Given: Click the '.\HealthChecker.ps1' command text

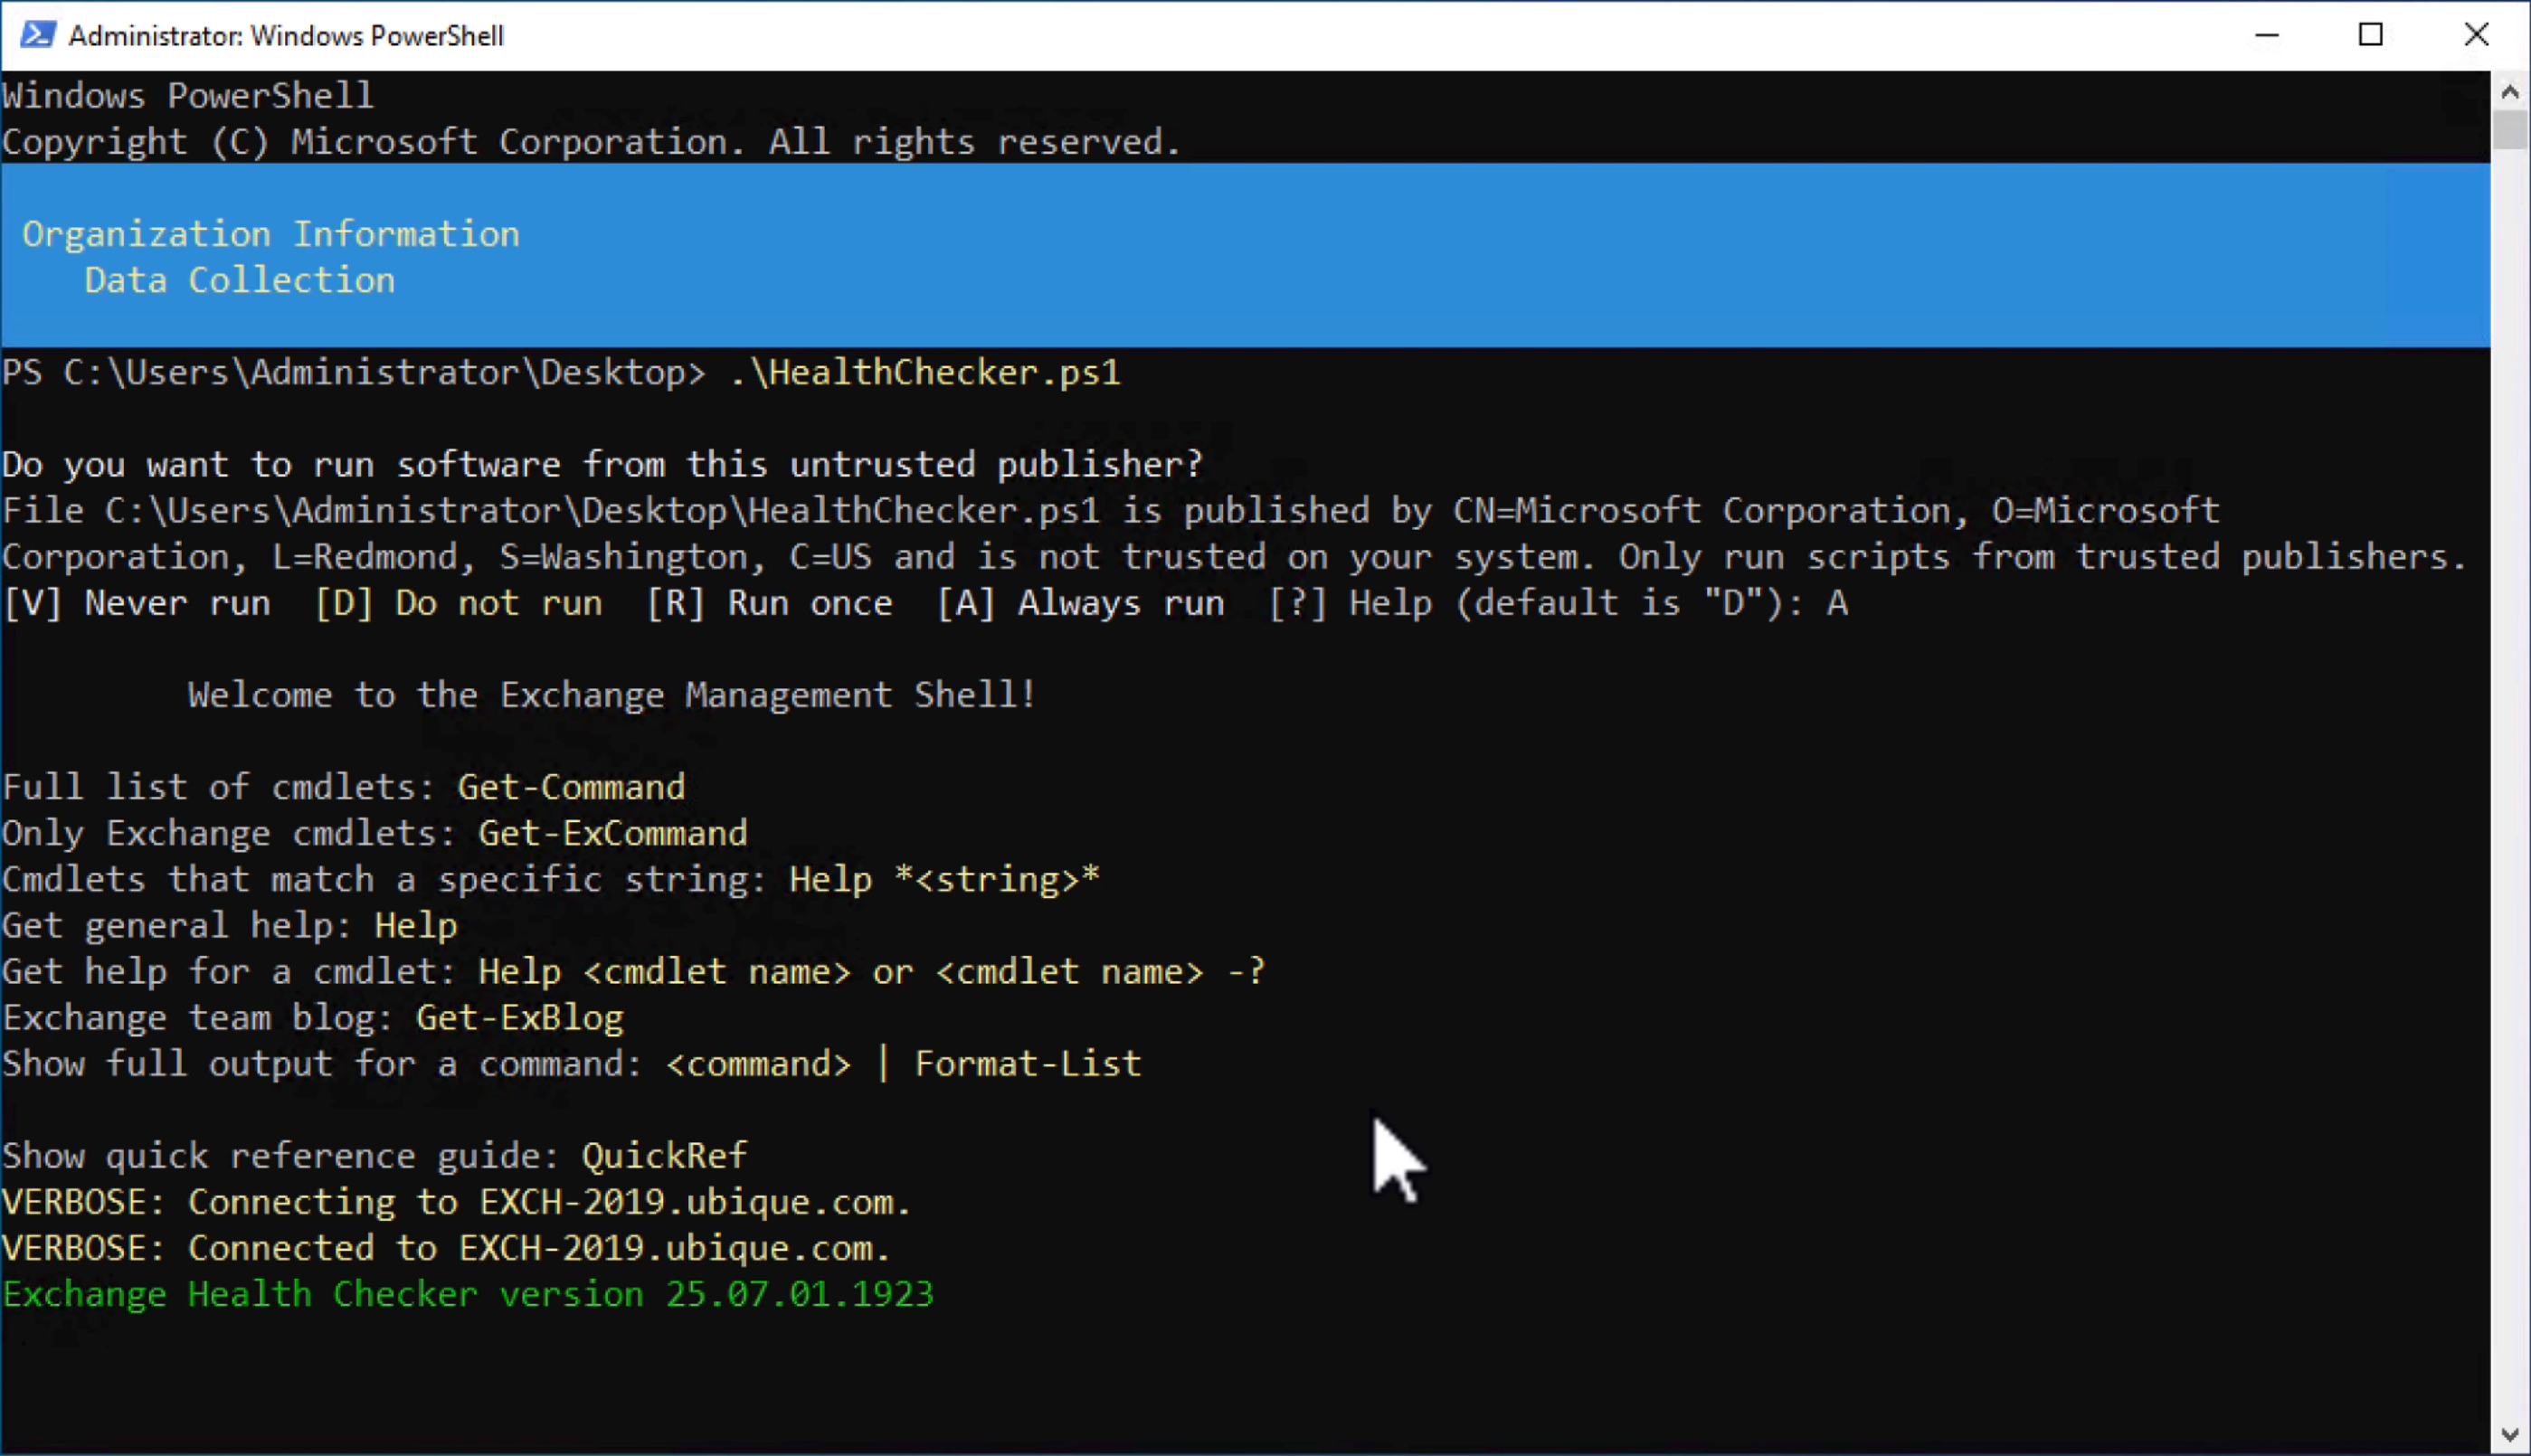Looking at the screenshot, I should pyautogui.click(x=925, y=372).
